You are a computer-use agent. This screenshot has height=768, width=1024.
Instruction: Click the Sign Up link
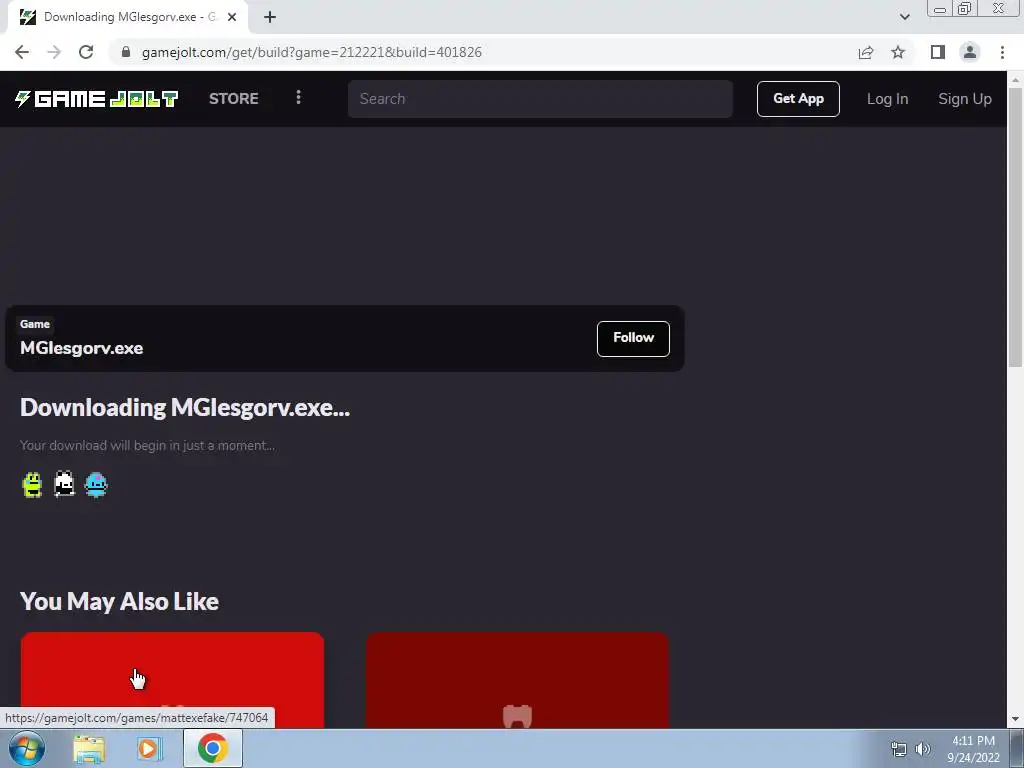pyautogui.click(x=965, y=99)
